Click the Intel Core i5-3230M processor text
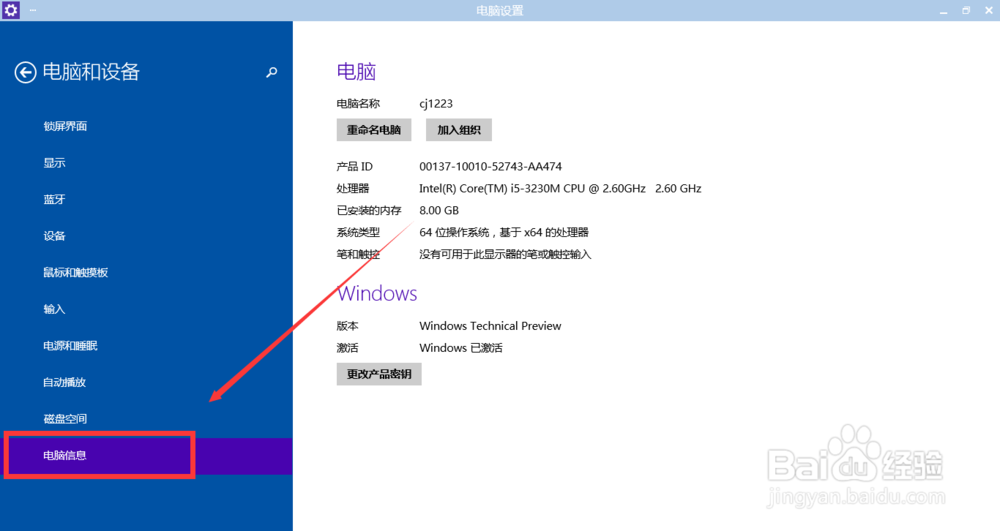This screenshot has width=1000, height=531. pyautogui.click(x=560, y=189)
